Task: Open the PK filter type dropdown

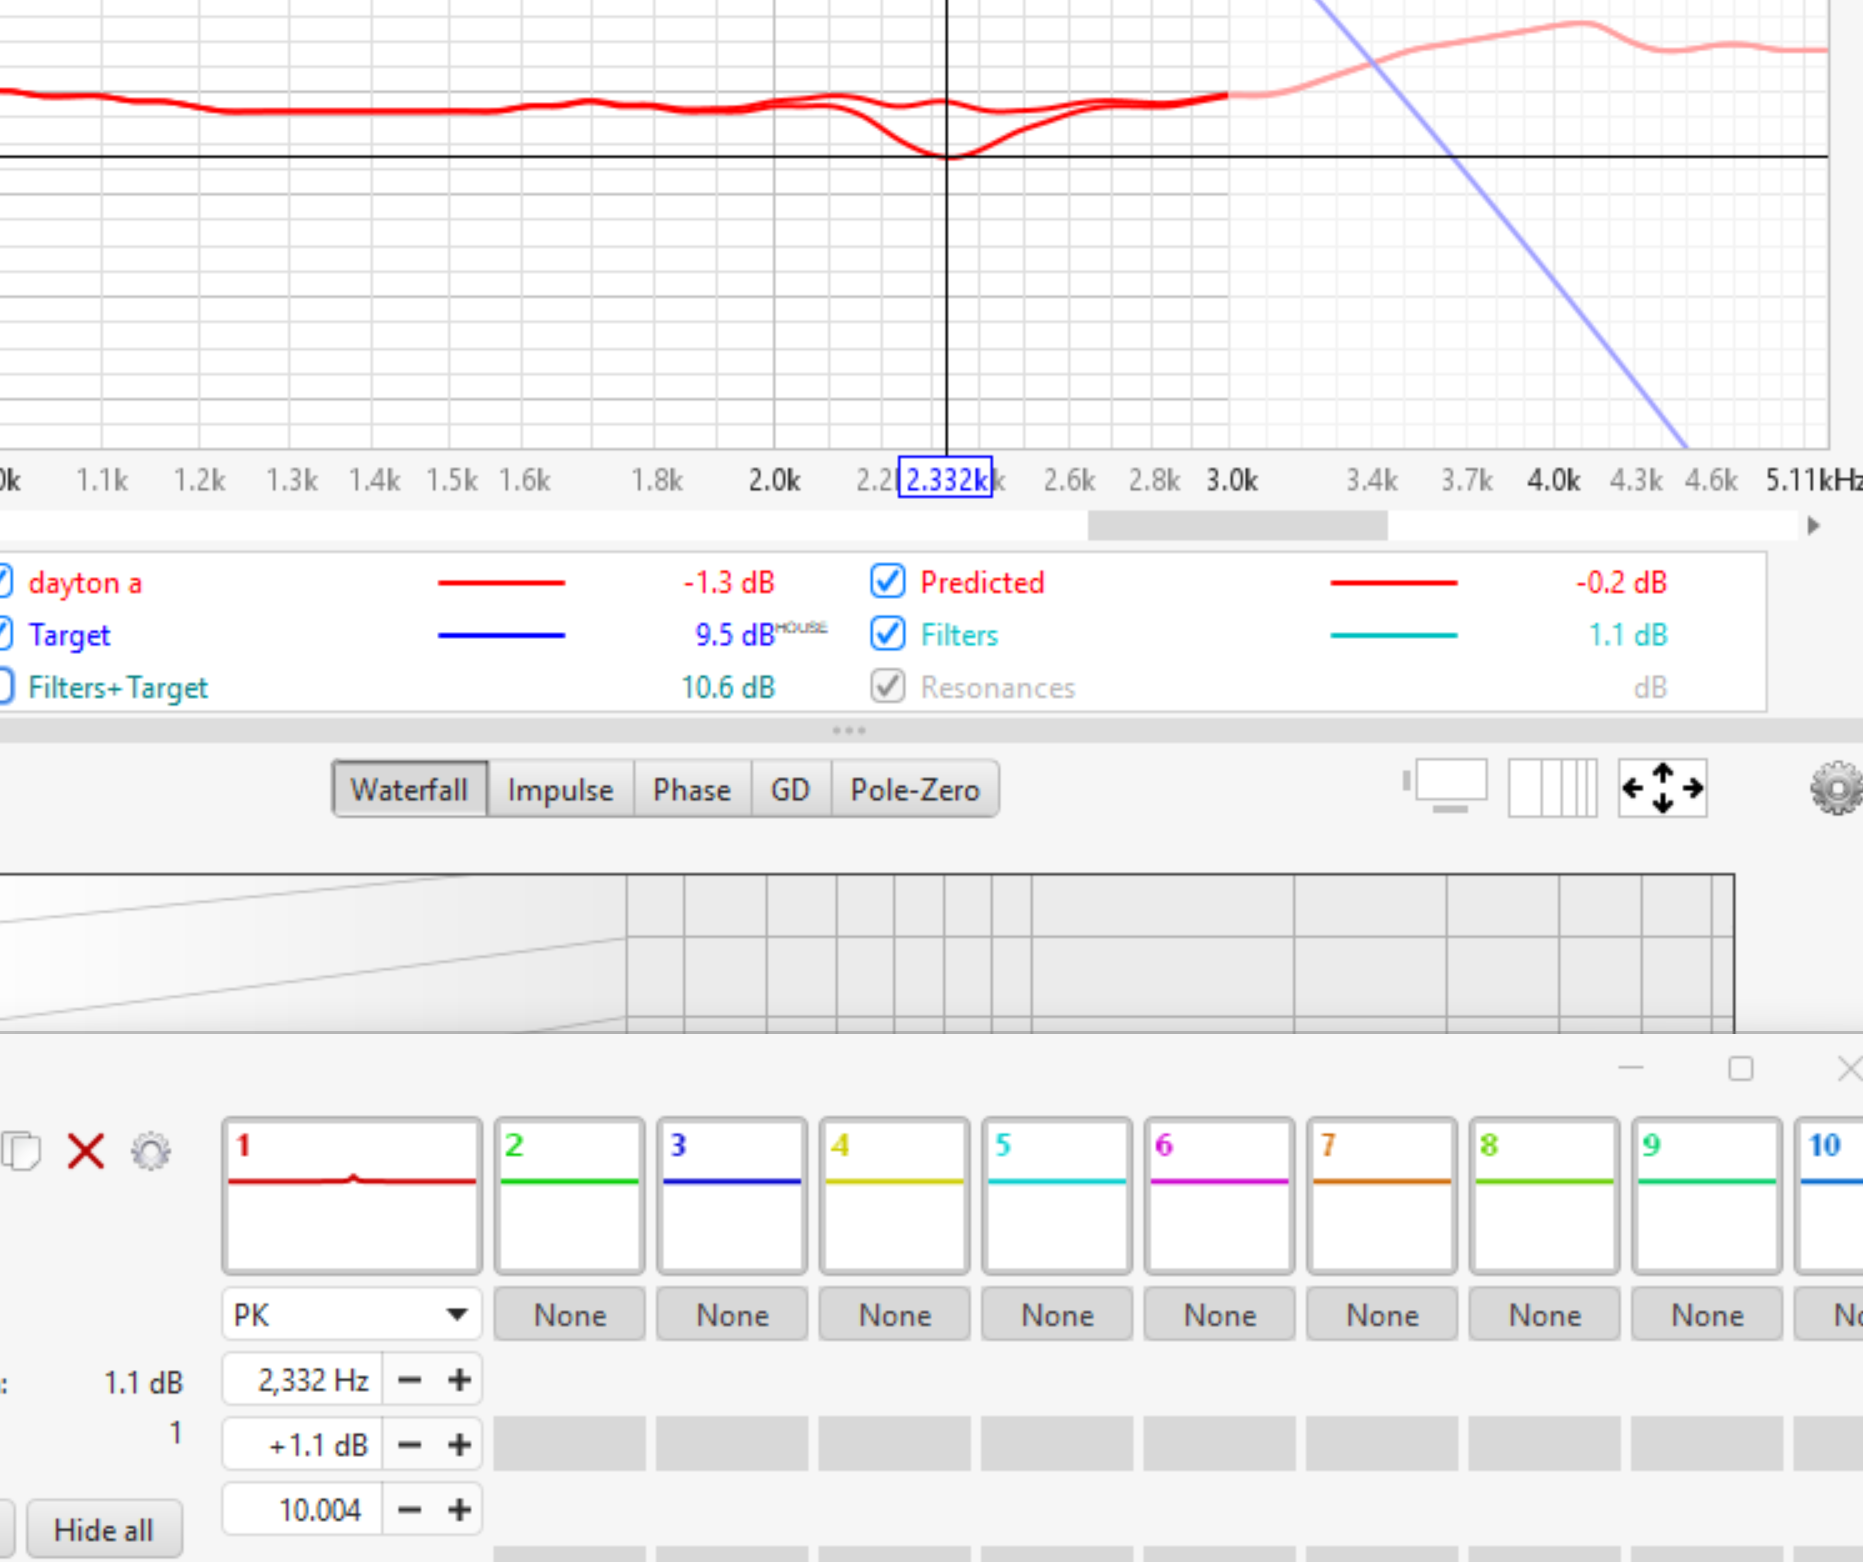Action: (351, 1314)
